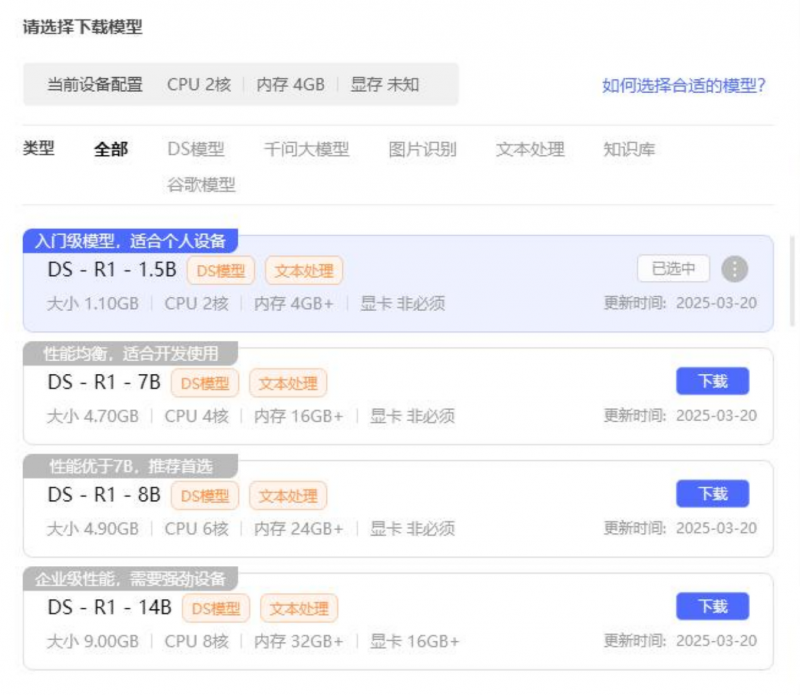Switch to the DS模型 filter tab
The height and width of the screenshot is (695, 800).
click(196, 150)
